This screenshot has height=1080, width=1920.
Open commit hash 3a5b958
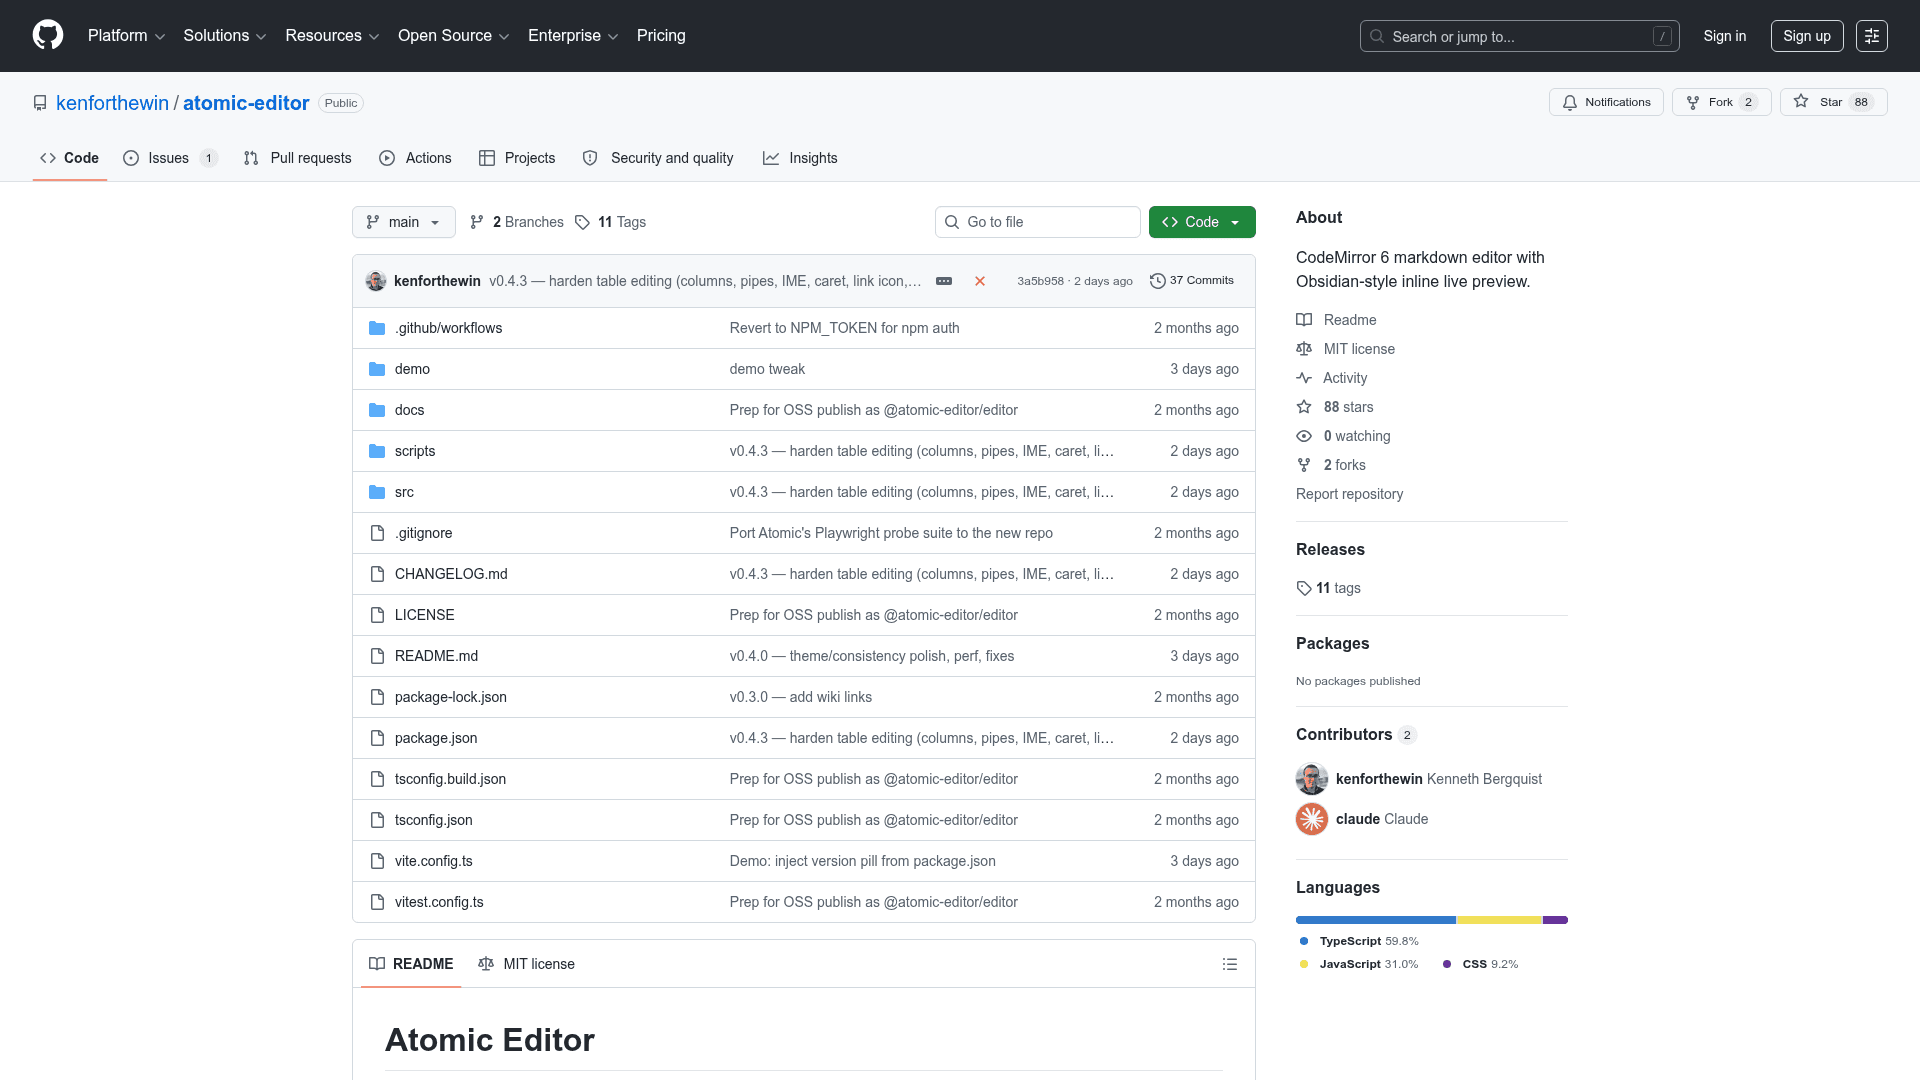coord(1040,281)
